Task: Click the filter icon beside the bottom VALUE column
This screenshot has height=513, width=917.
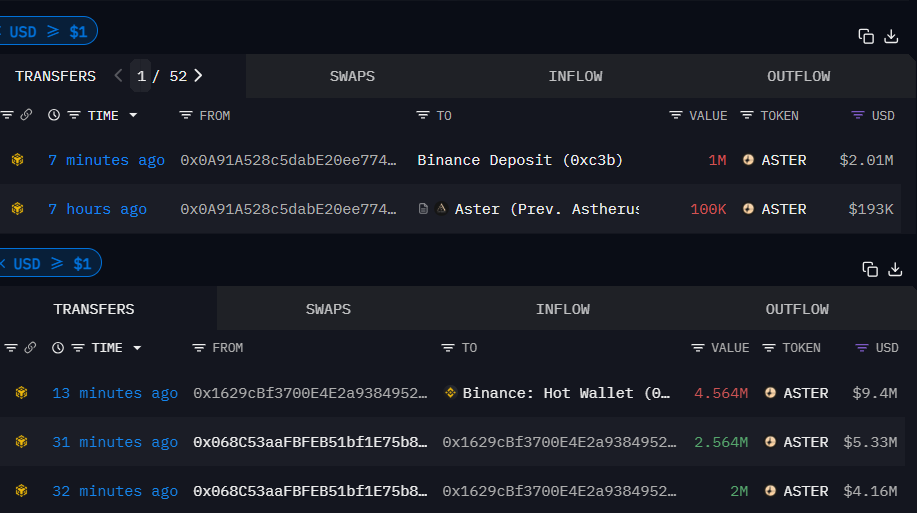Action: [x=698, y=348]
